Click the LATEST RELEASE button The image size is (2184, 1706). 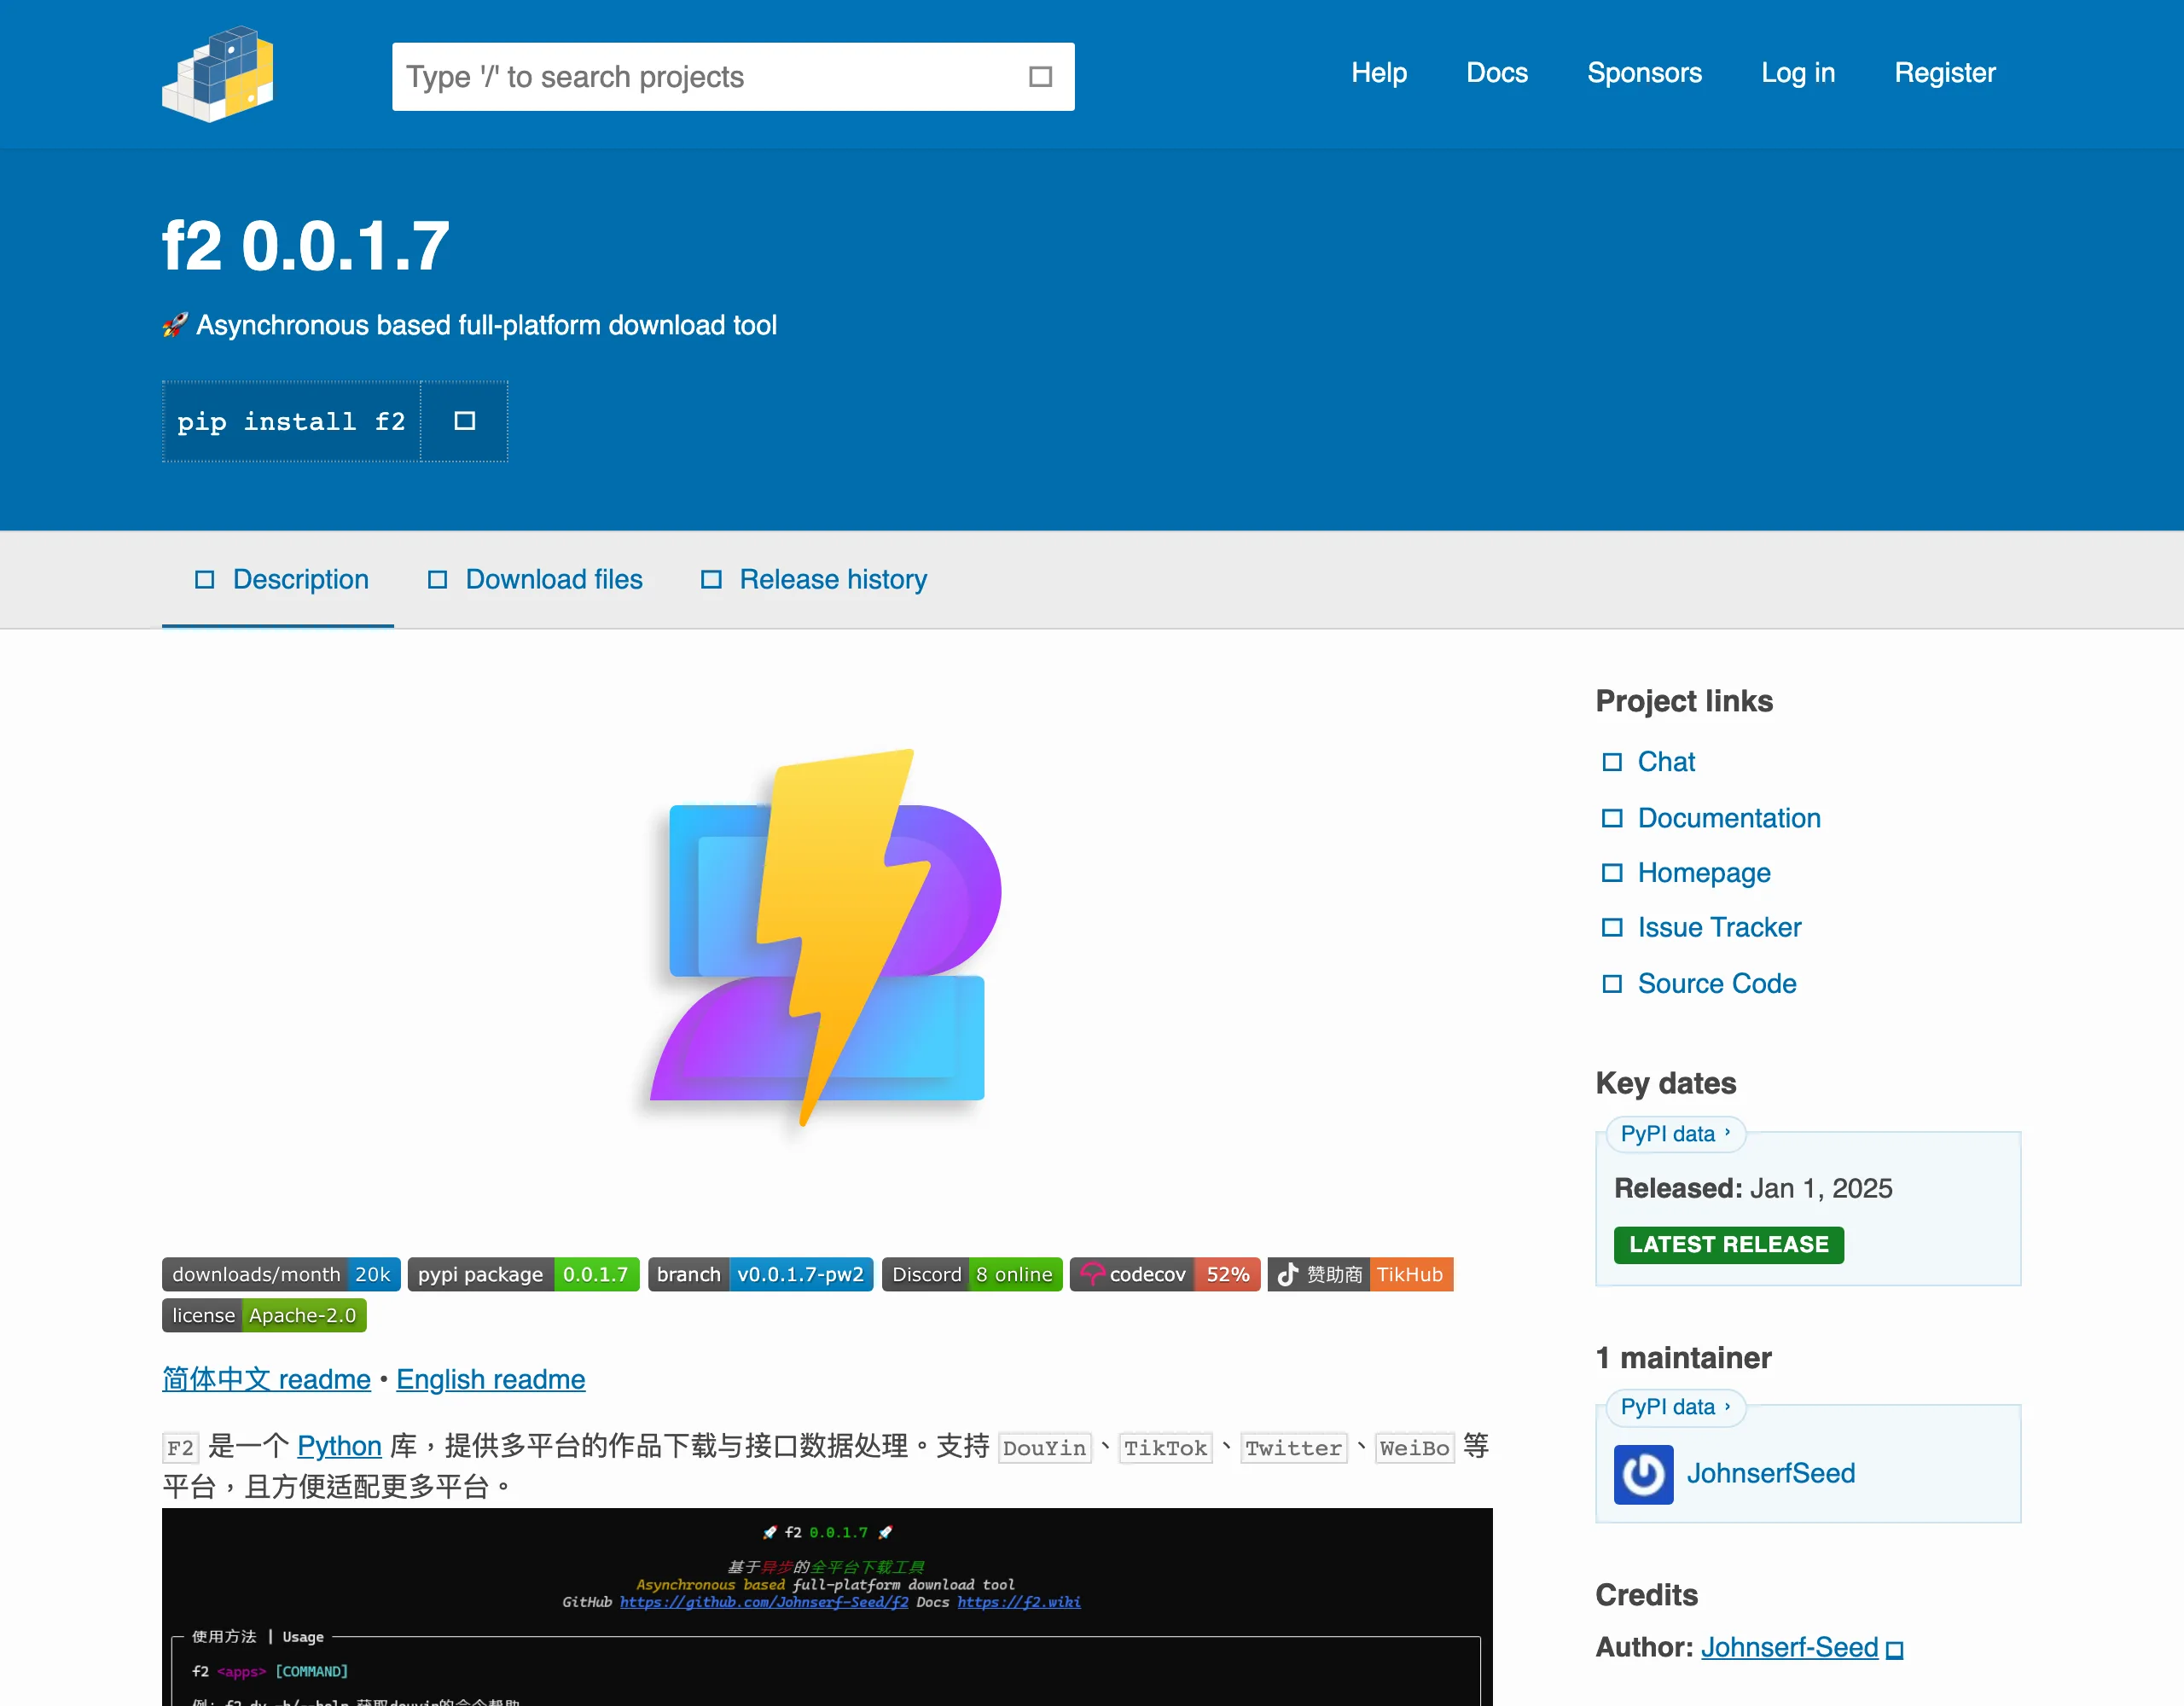point(1728,1245)
